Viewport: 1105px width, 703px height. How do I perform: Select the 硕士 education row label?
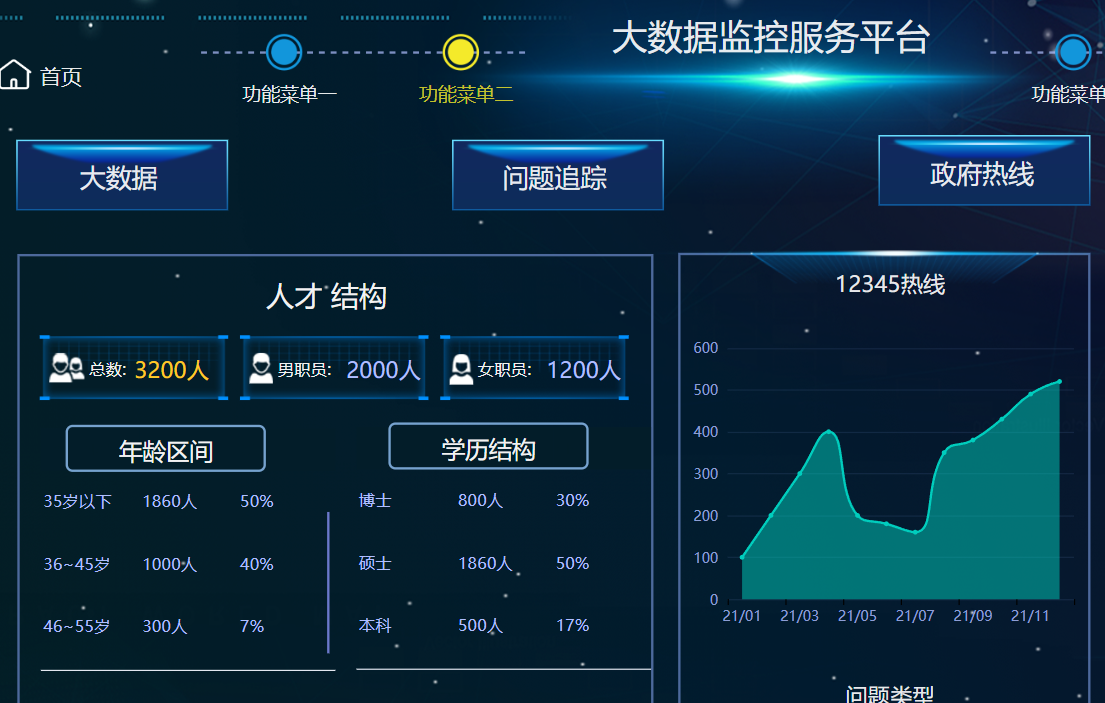375,564
